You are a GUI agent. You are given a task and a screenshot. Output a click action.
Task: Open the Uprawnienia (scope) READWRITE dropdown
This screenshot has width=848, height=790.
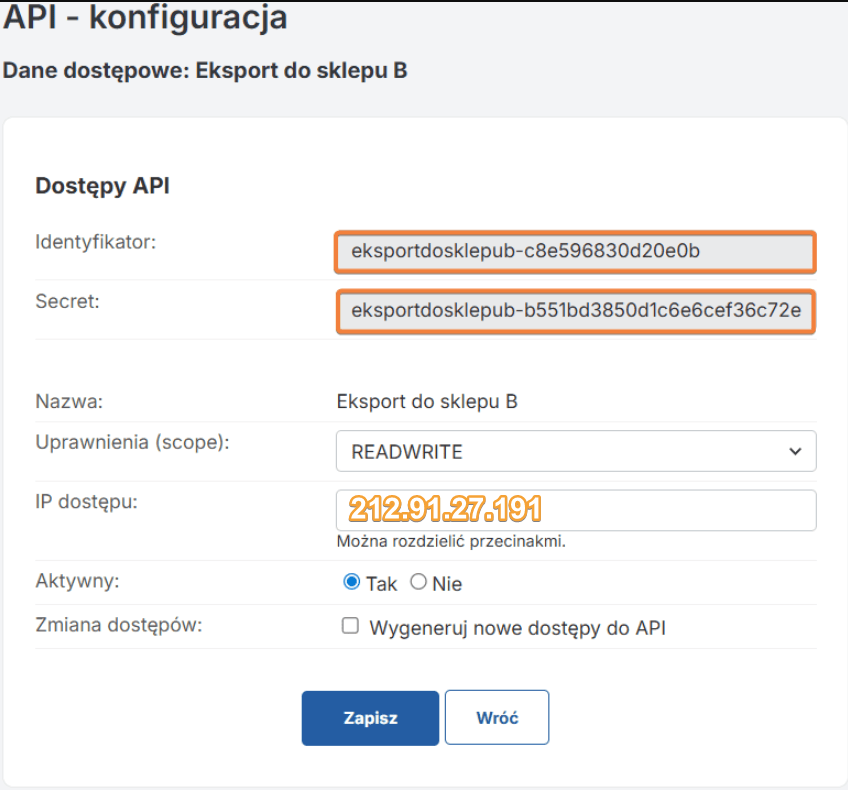click(575, 451)
